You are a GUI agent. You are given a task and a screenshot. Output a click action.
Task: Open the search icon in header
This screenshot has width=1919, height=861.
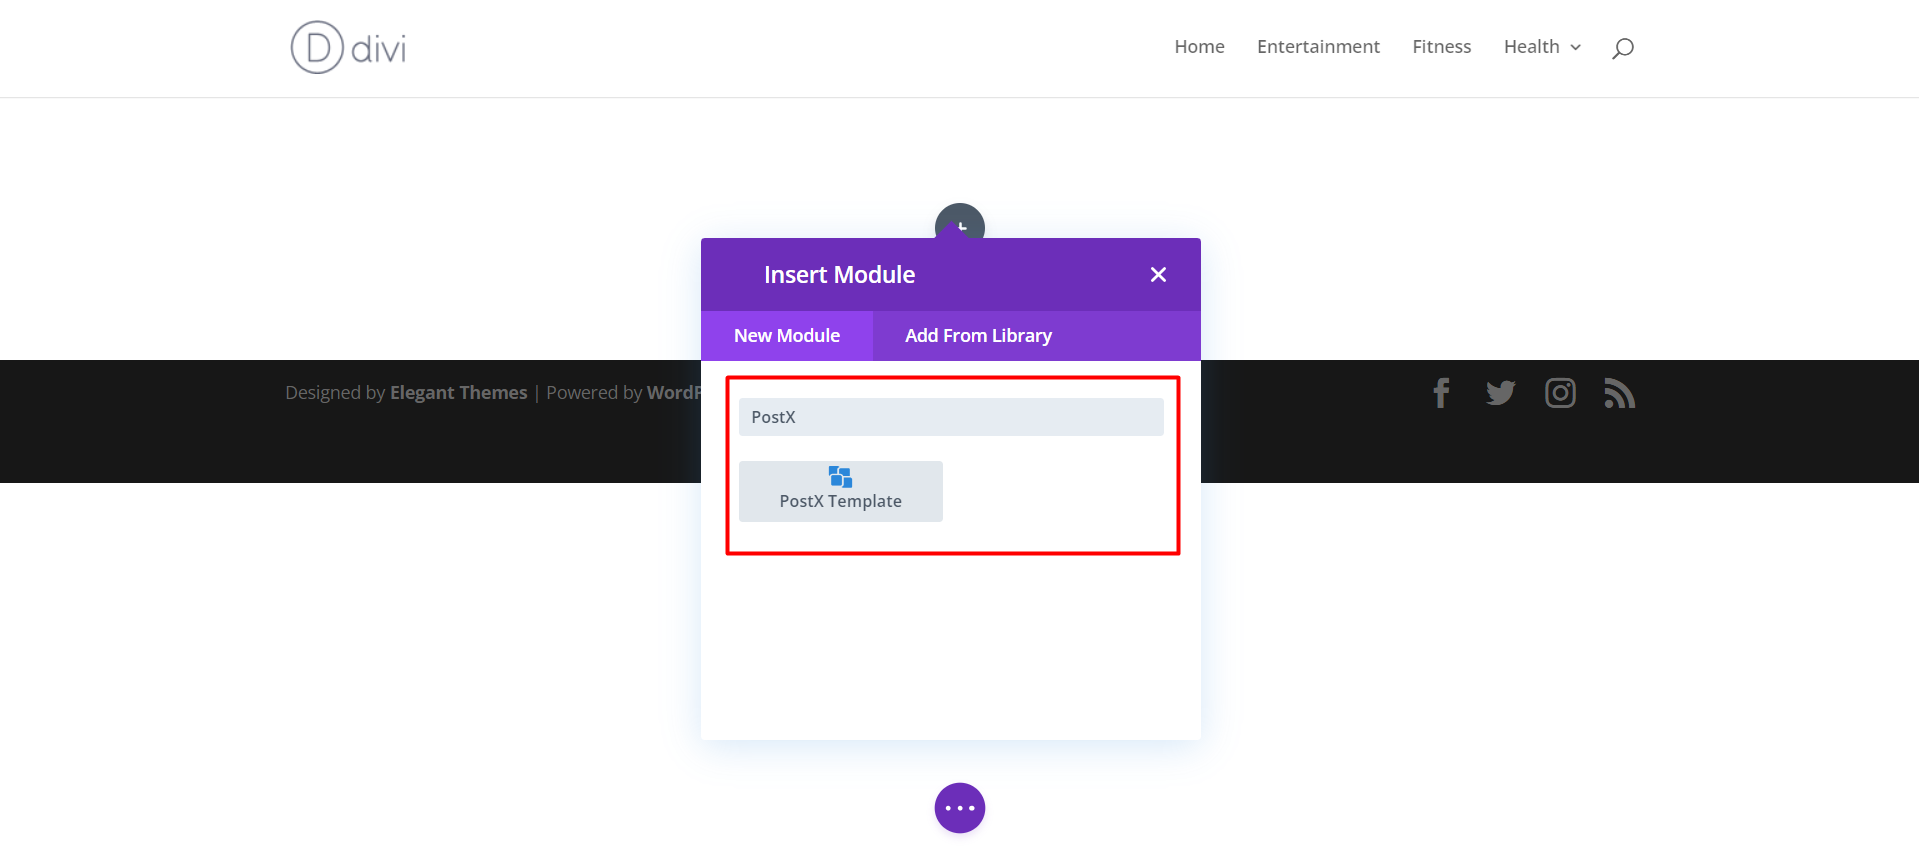pos(1622,48)
